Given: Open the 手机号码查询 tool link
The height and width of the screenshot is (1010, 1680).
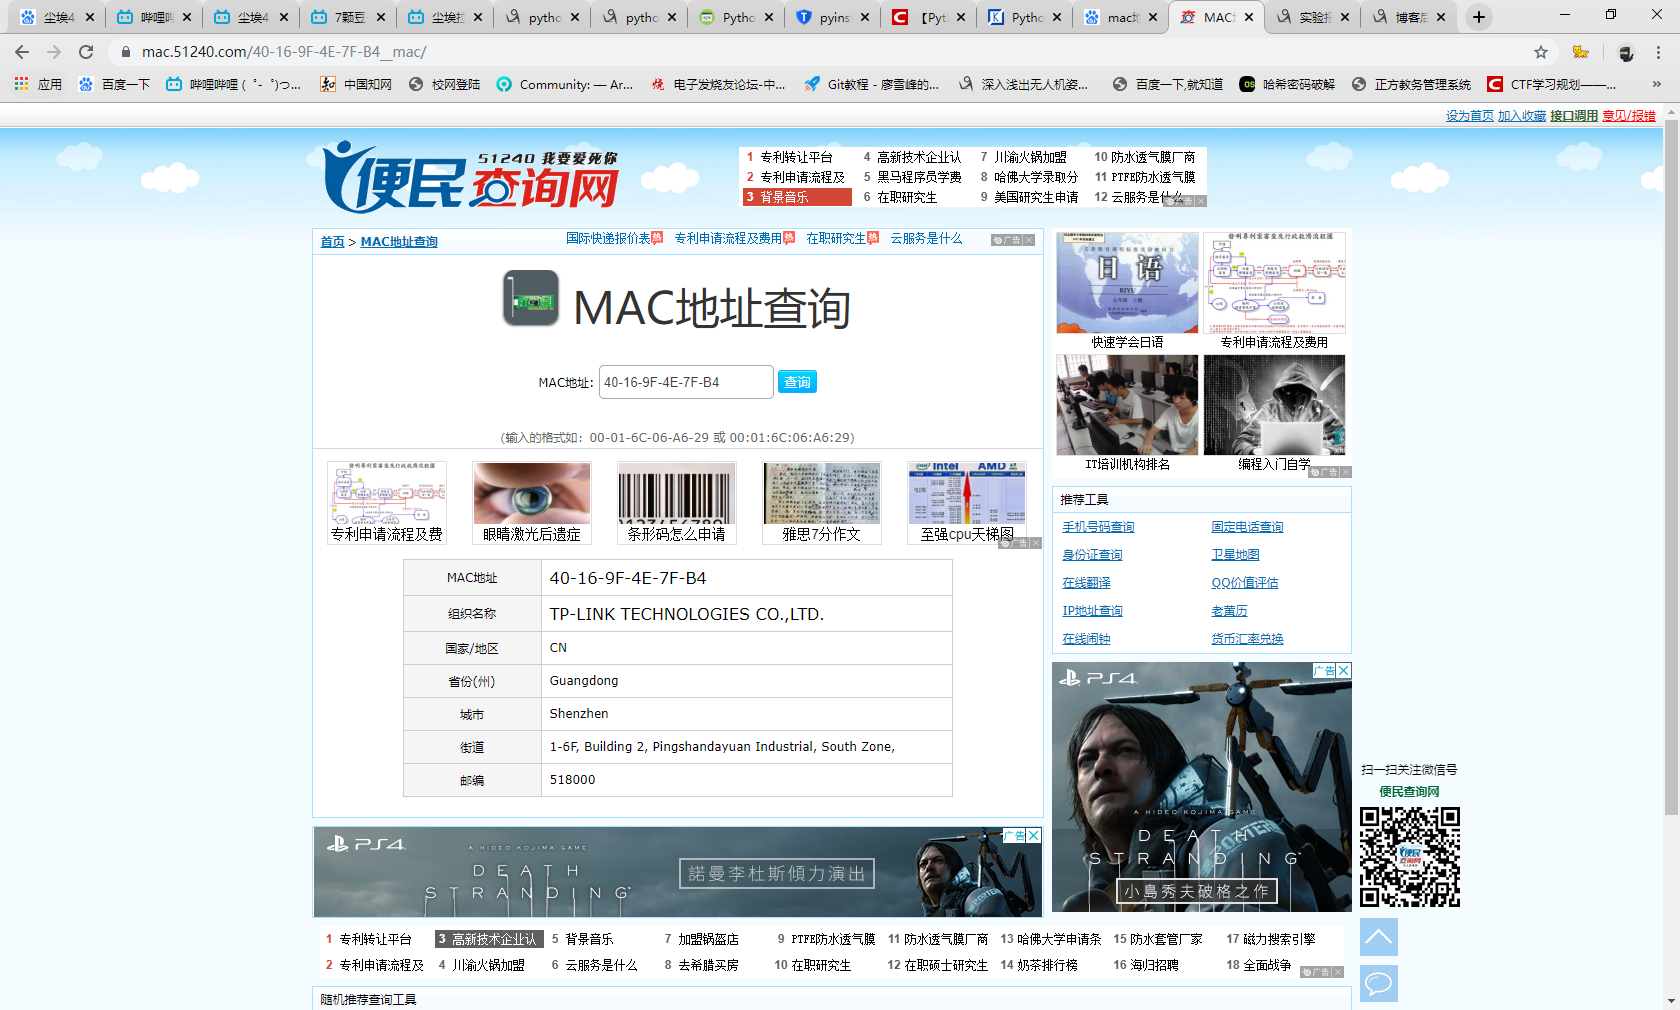Looking at the screenshot, I should [x=1098, y=527].
